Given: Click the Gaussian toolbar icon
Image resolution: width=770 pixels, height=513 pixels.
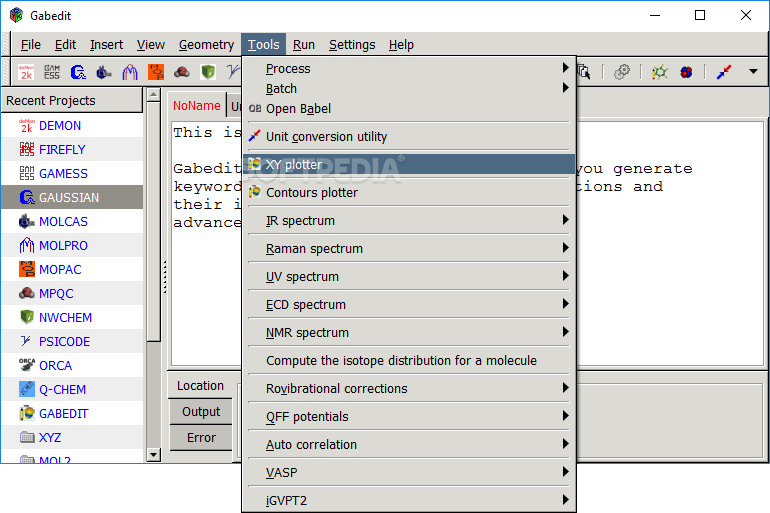Looking at the screenshot, I should coord(78,72).
